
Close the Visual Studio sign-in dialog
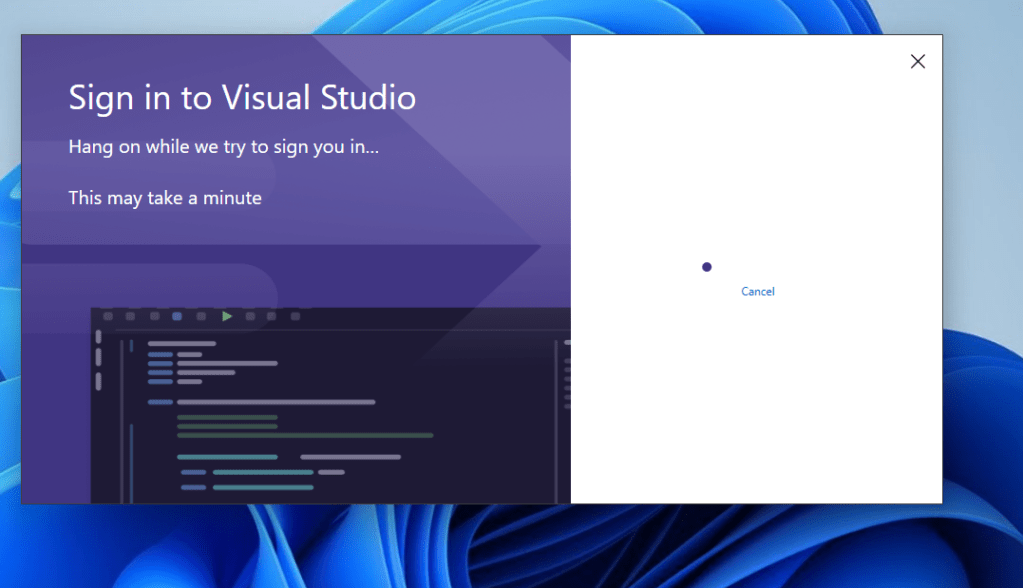pos(917,61)
